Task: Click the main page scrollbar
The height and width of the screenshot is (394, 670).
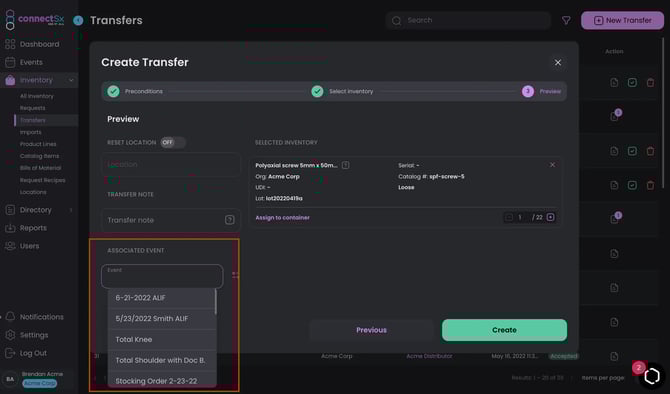Action: point(663,113)
